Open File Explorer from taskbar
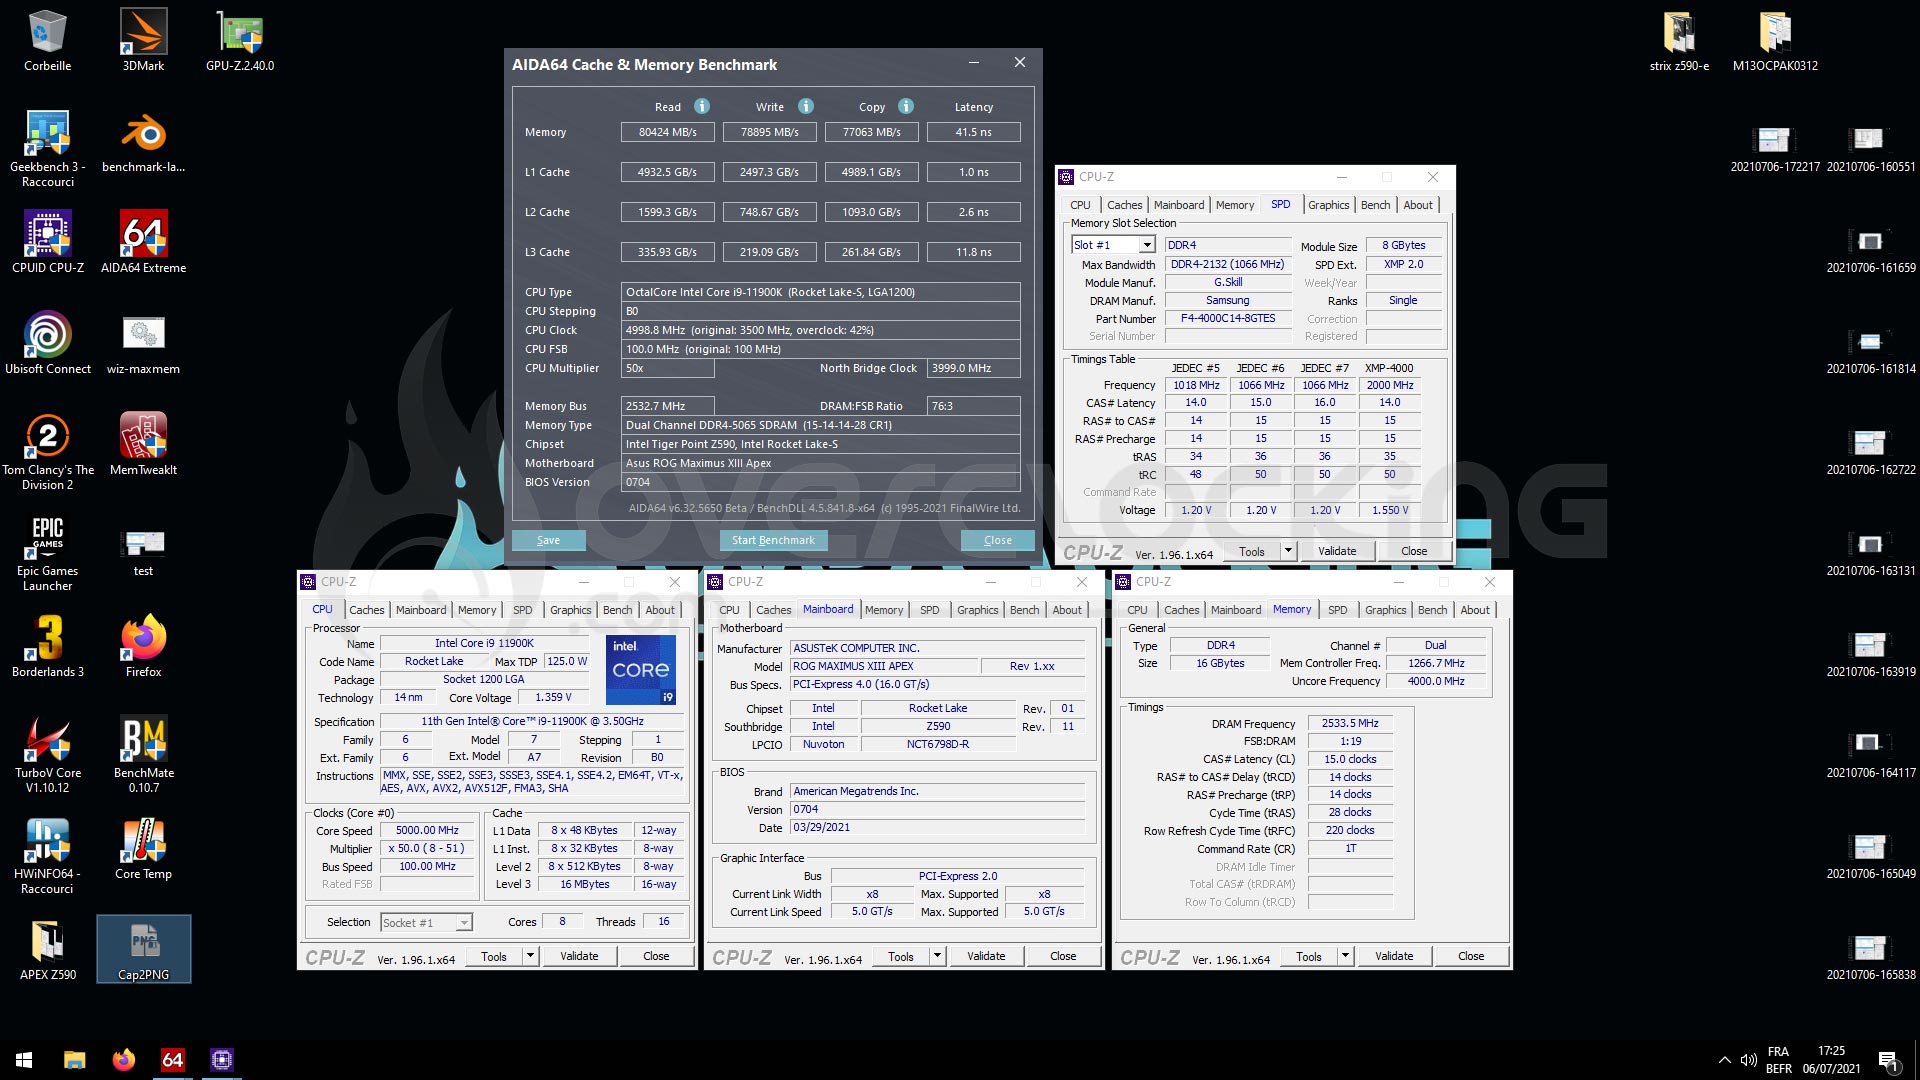The image size is (1920, 1080). (74, 1060)
